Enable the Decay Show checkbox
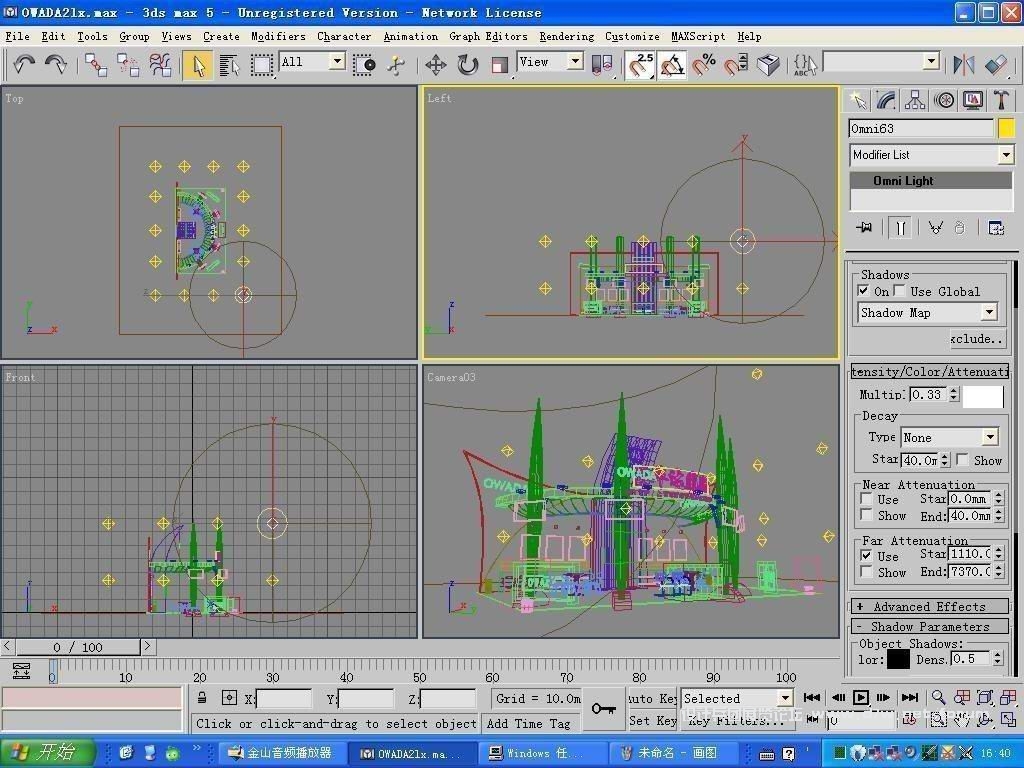Image resolution: width=1024 pixels, height=768 pixels. [962, 460]
